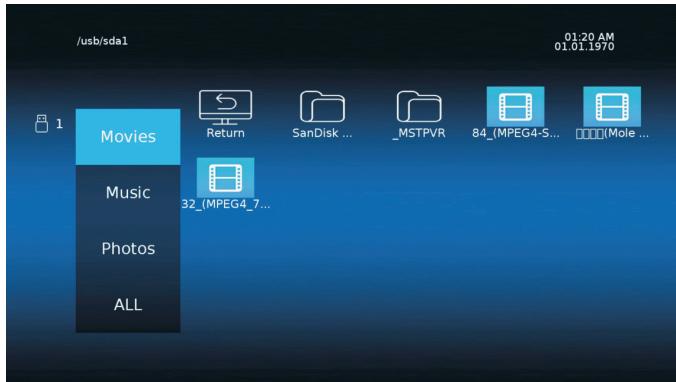The width and height of the screenshot is (676, 382).
Task: Play the 32_(MPEG4_7... video file icon
Action: point(225,178)
